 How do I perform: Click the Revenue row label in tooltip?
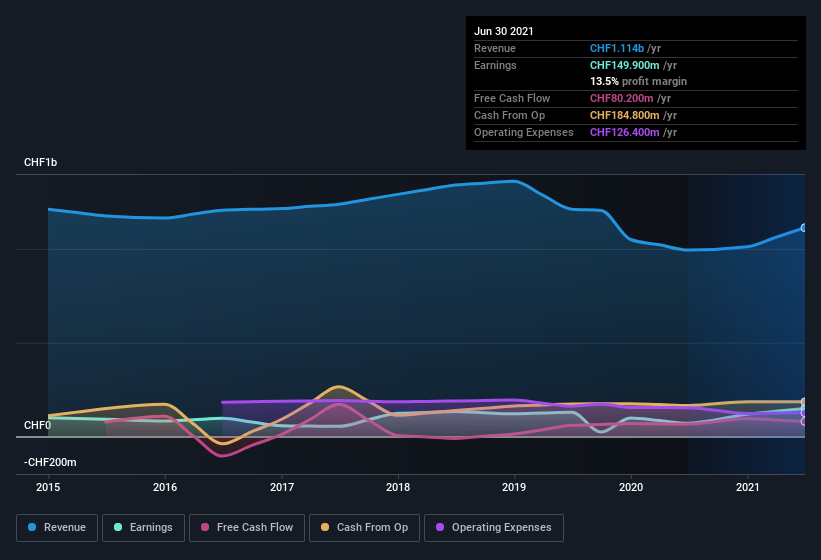pos(495,48)
